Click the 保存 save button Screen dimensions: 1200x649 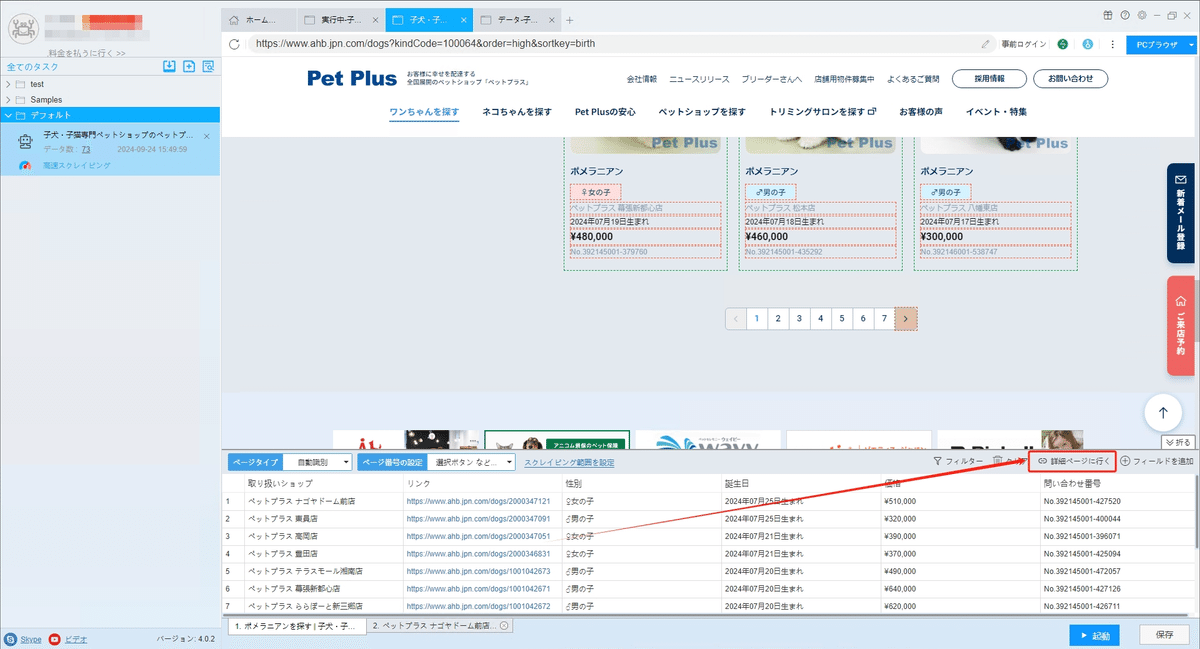click(1164, 635)
